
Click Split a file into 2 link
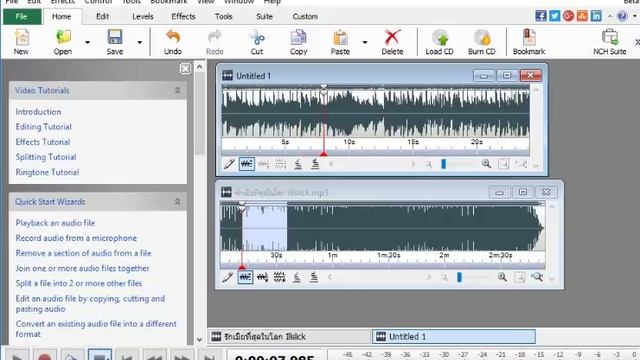click(x=79, y=283)
